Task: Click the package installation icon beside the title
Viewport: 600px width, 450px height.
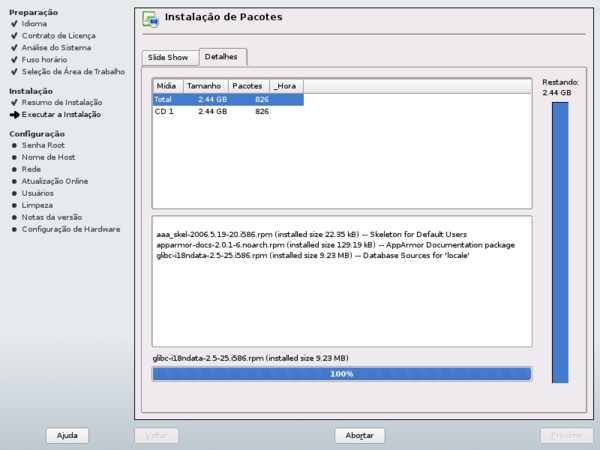Action: pyautogui.click(x=150, y=19)
